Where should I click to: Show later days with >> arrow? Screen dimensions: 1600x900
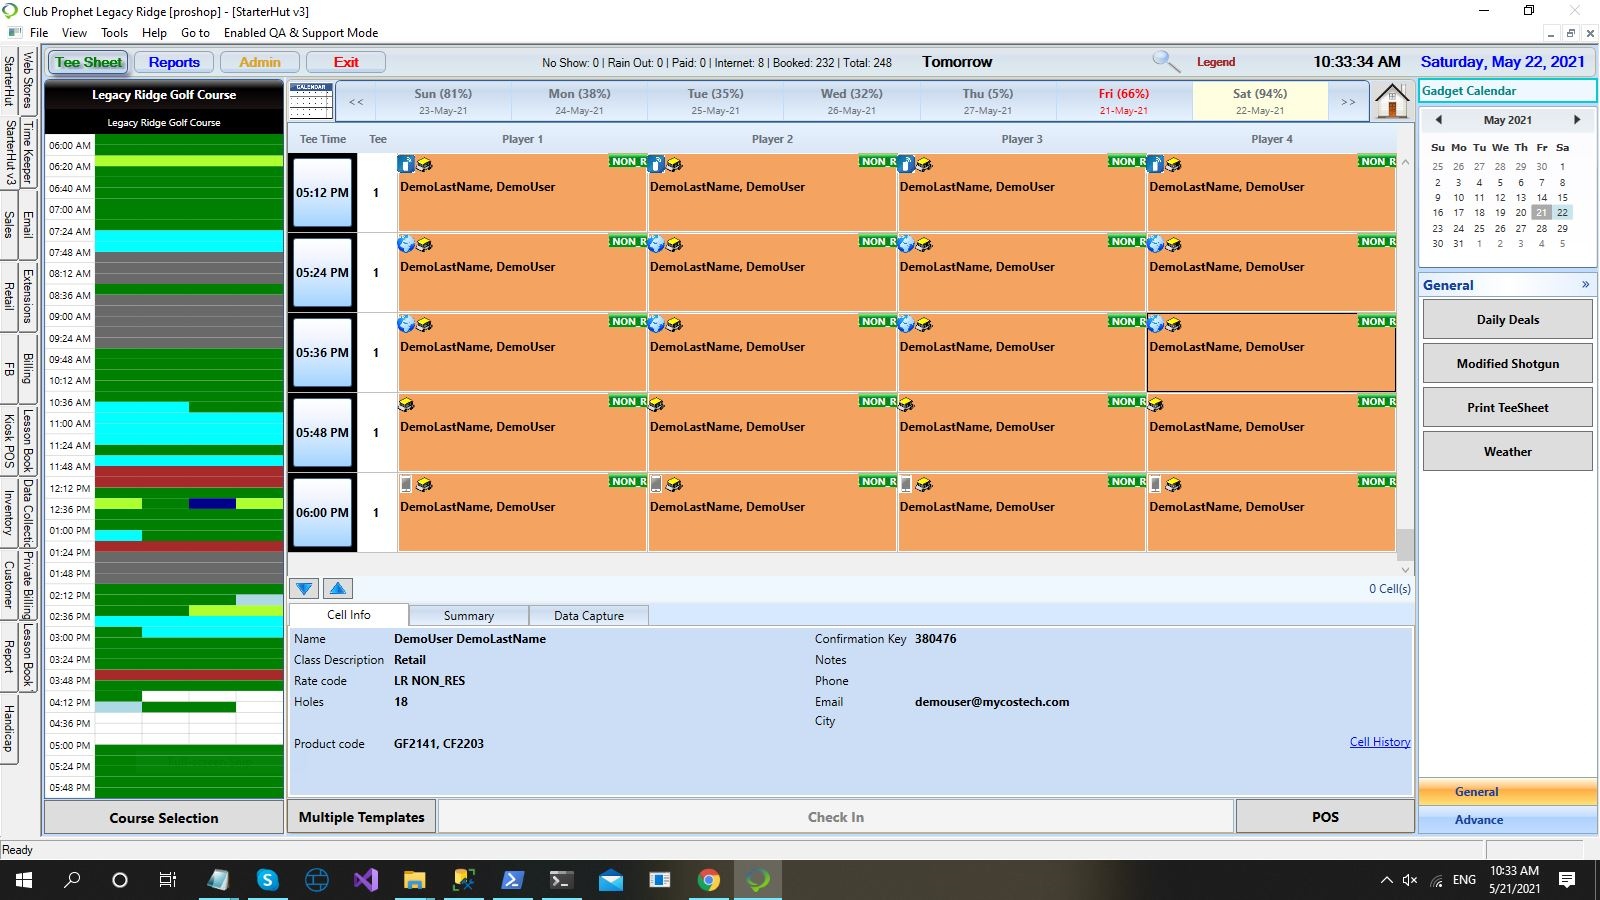[x=1348, y=102]
